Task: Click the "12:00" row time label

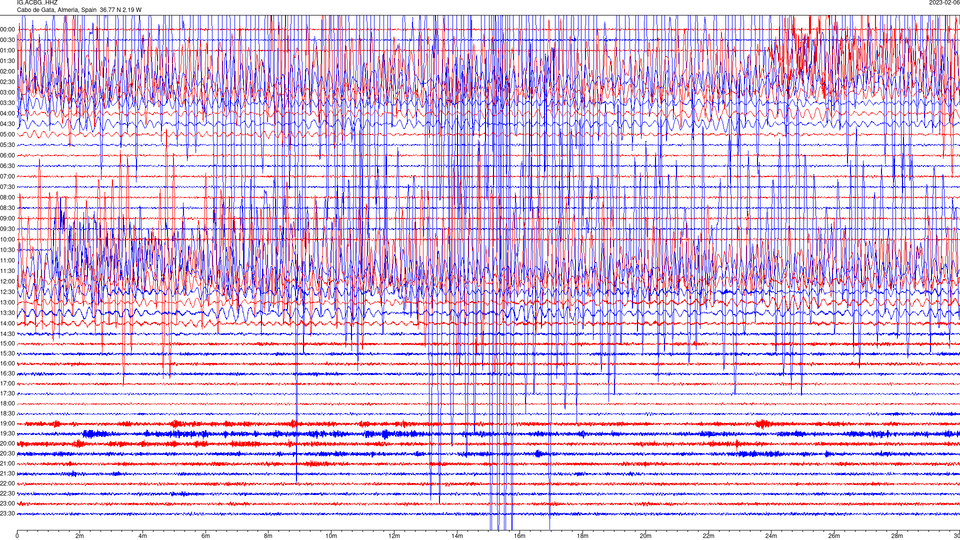Action: point(7,281)
